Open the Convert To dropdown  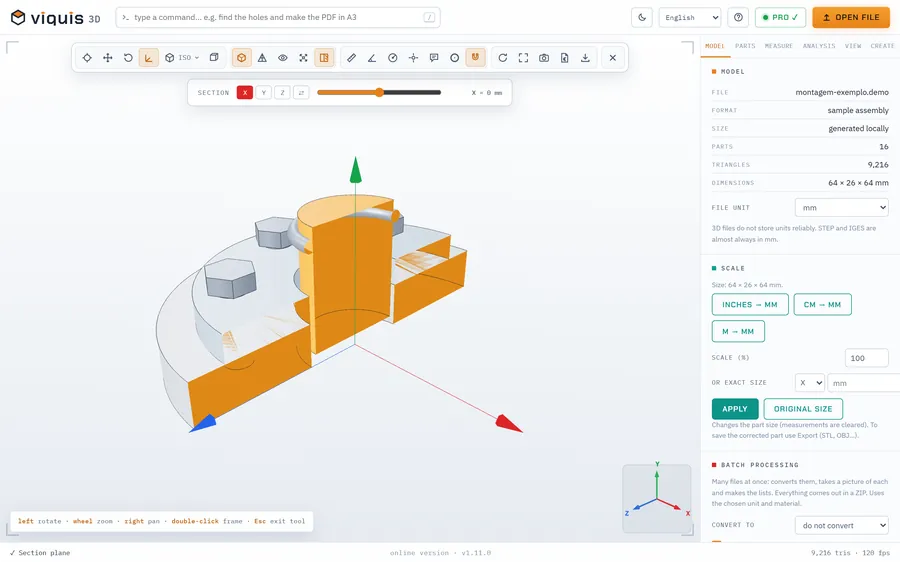841,525
